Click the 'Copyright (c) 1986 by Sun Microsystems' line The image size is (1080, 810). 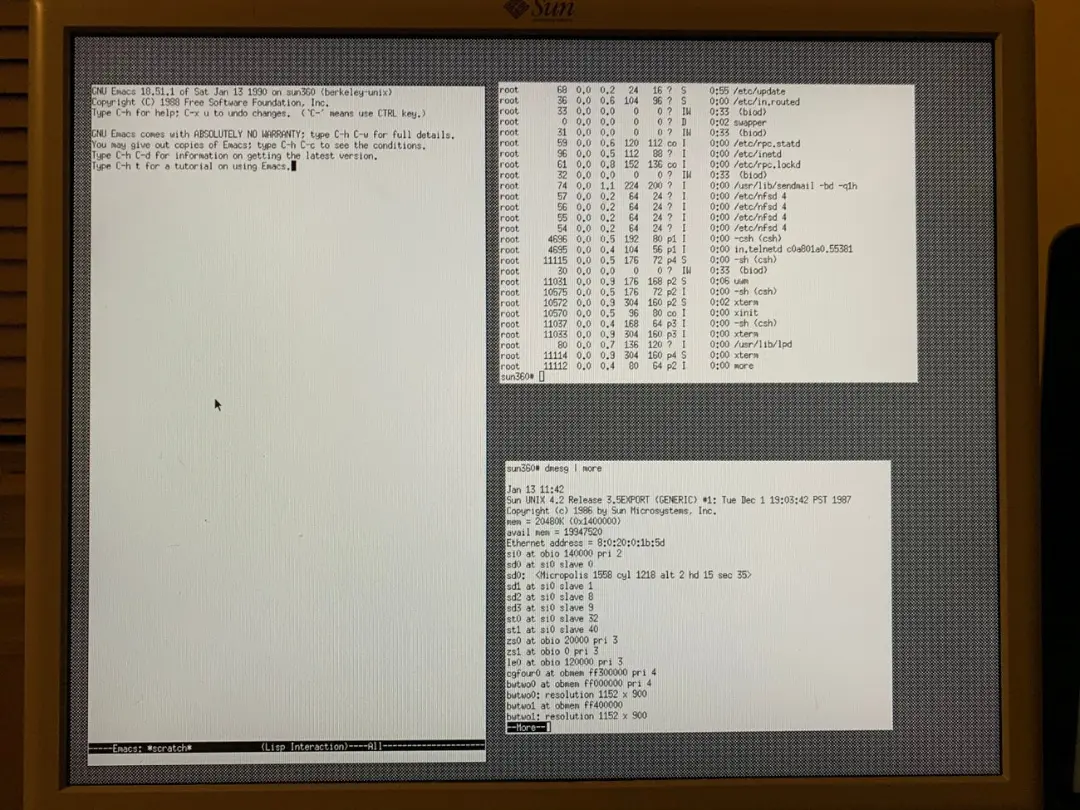(x=612, y=511)
